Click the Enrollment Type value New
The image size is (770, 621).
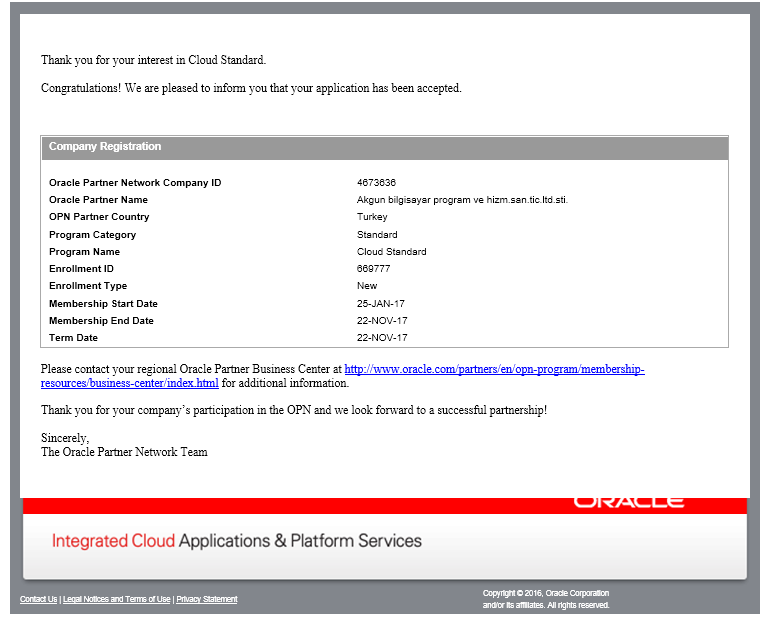(x=367, y=286)
